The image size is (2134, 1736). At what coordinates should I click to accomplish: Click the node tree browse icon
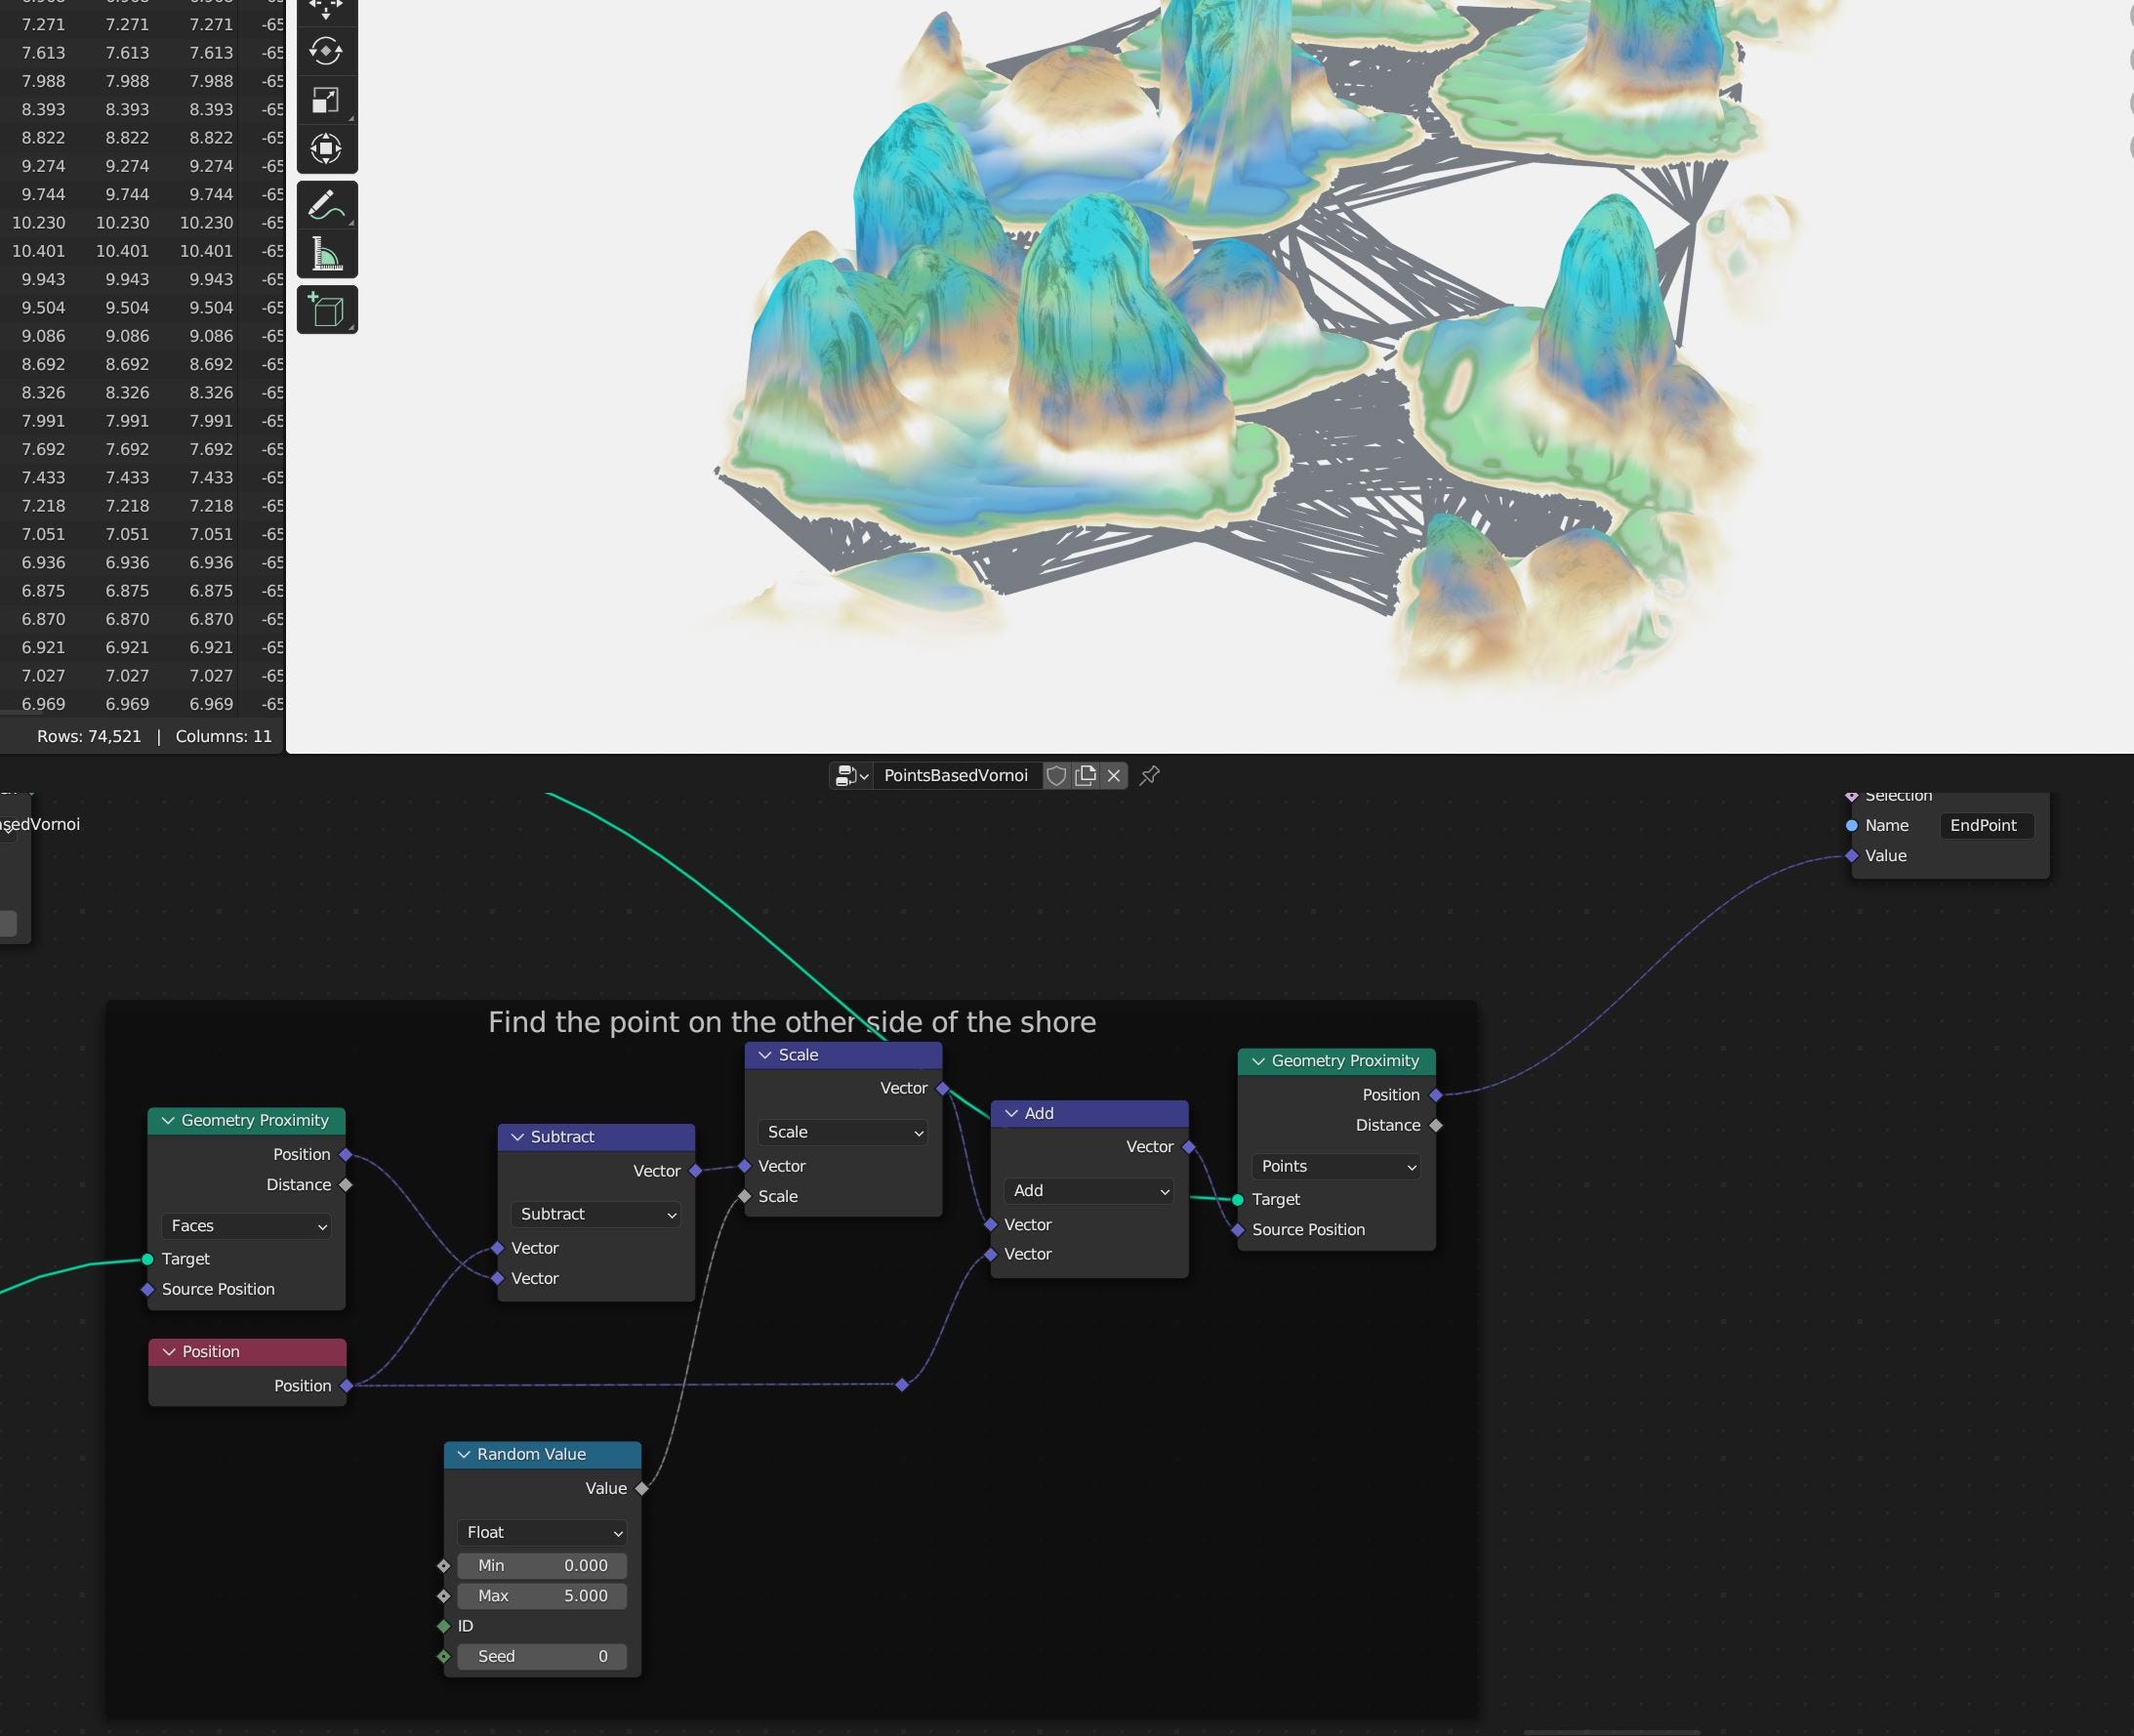pyautogui.click(x=851, y=775)
